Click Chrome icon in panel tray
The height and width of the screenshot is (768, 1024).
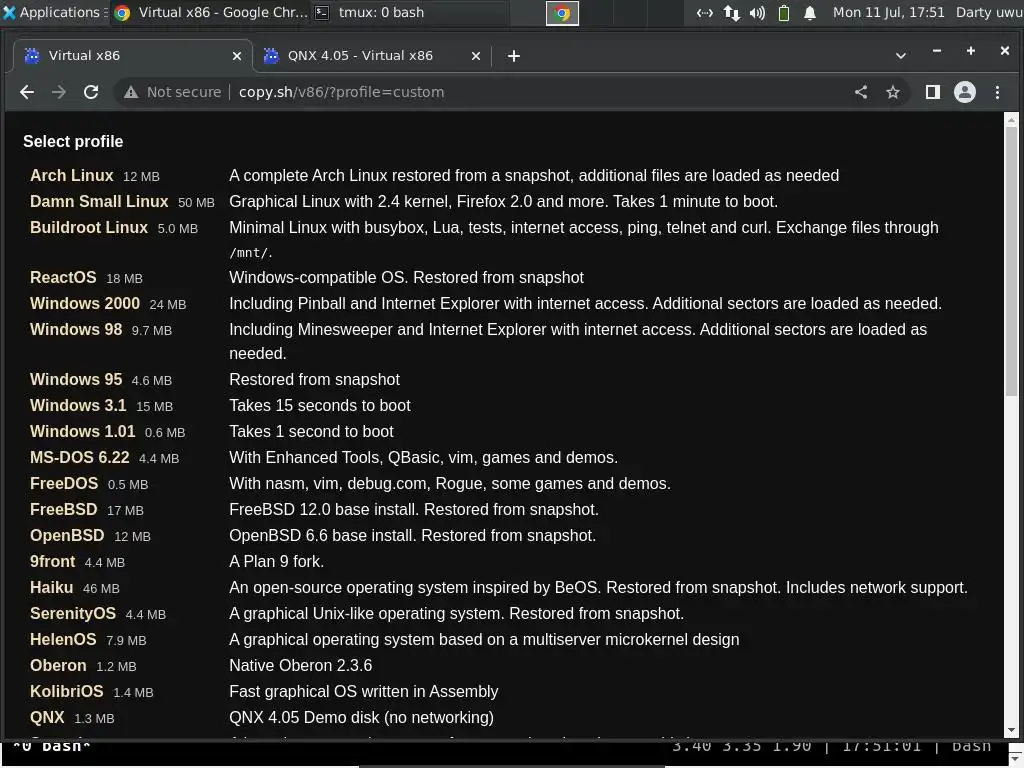tap(562, 13)
